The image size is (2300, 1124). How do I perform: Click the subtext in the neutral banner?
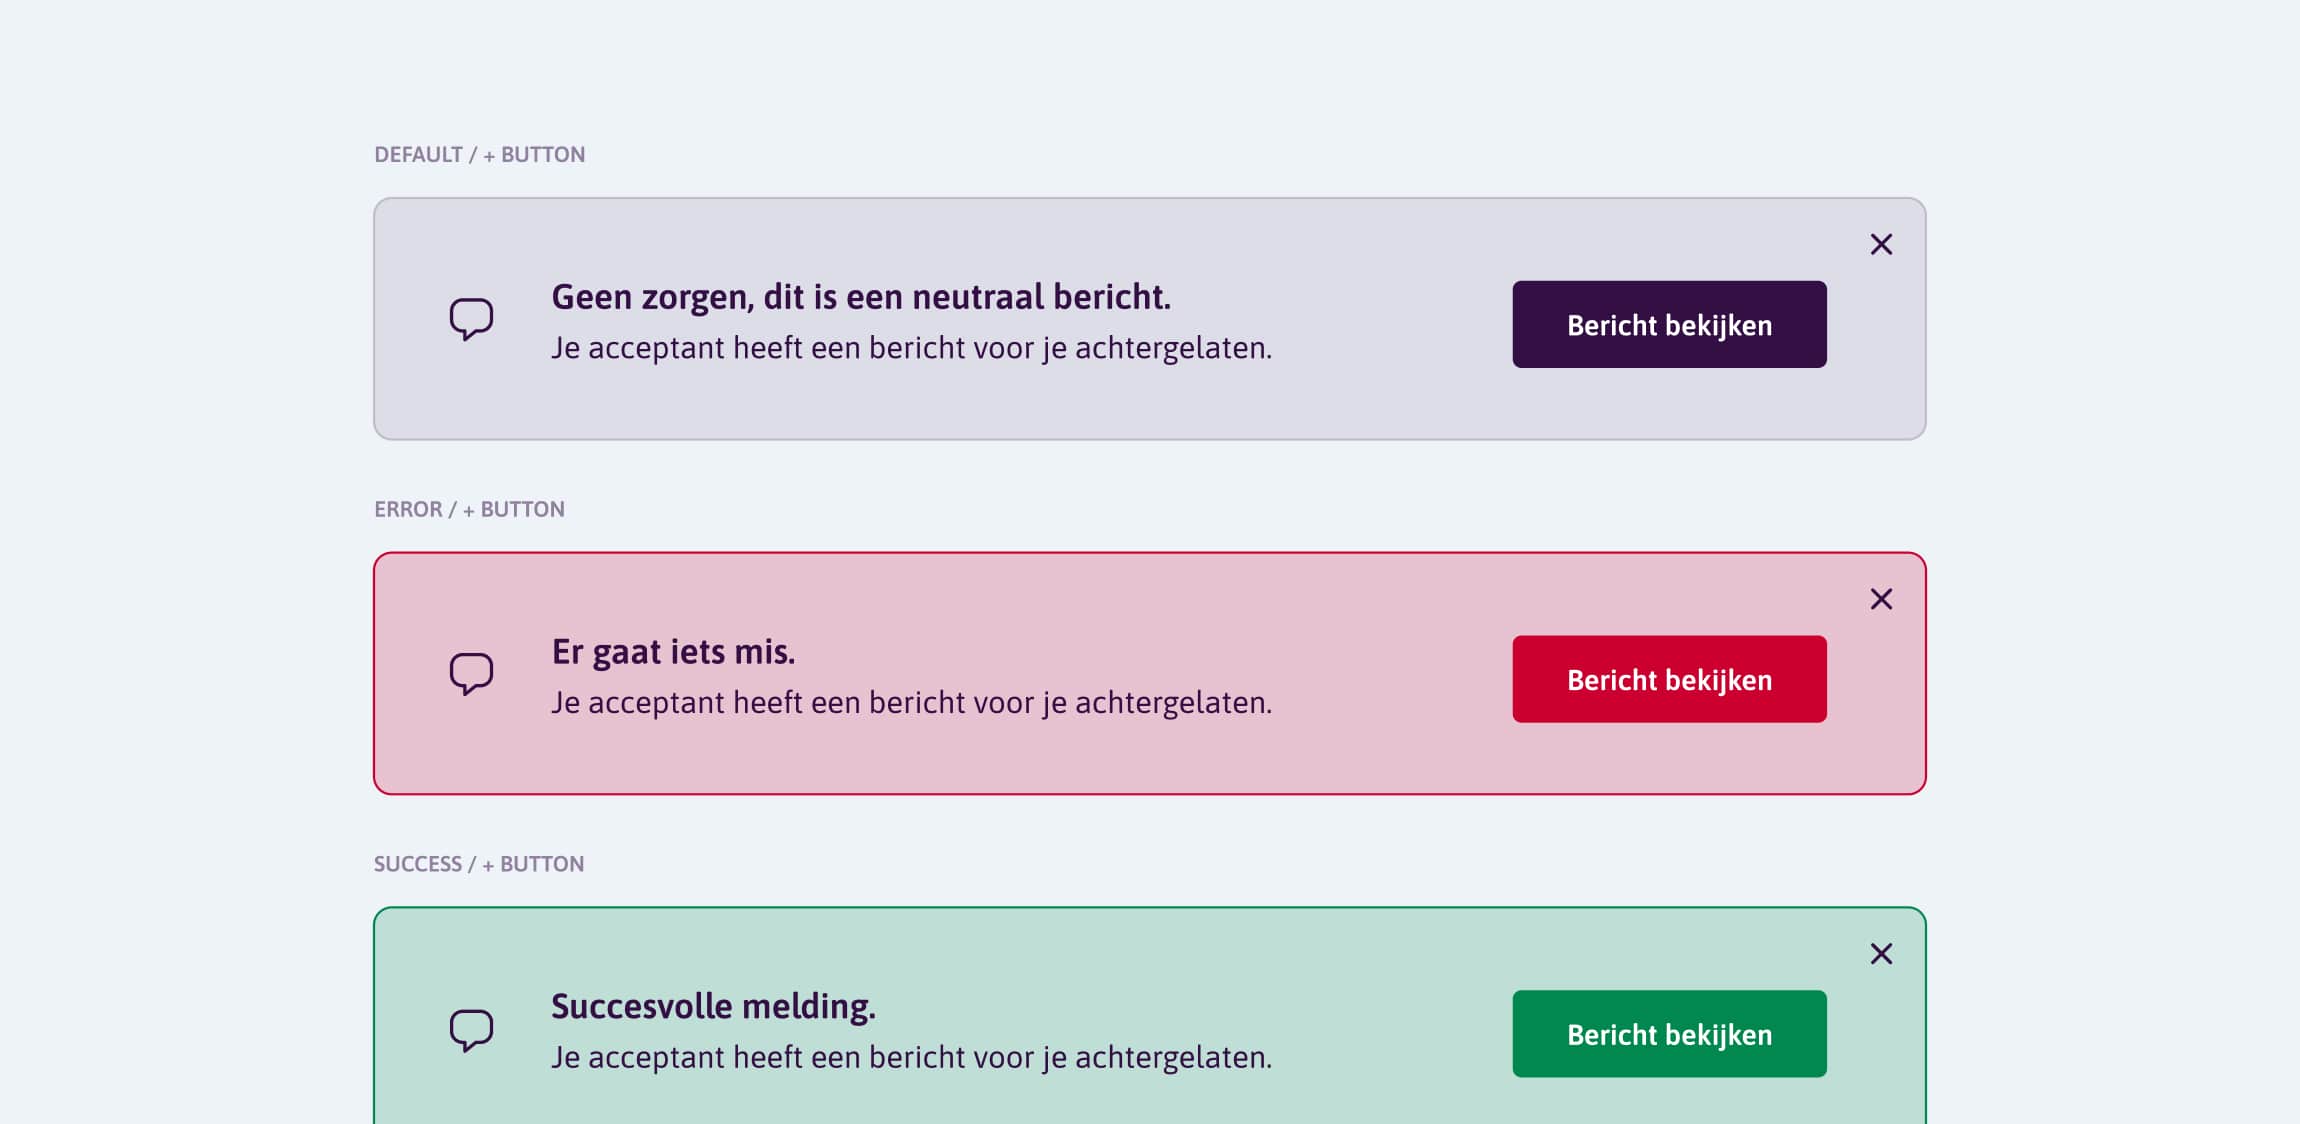coord(912,347)
